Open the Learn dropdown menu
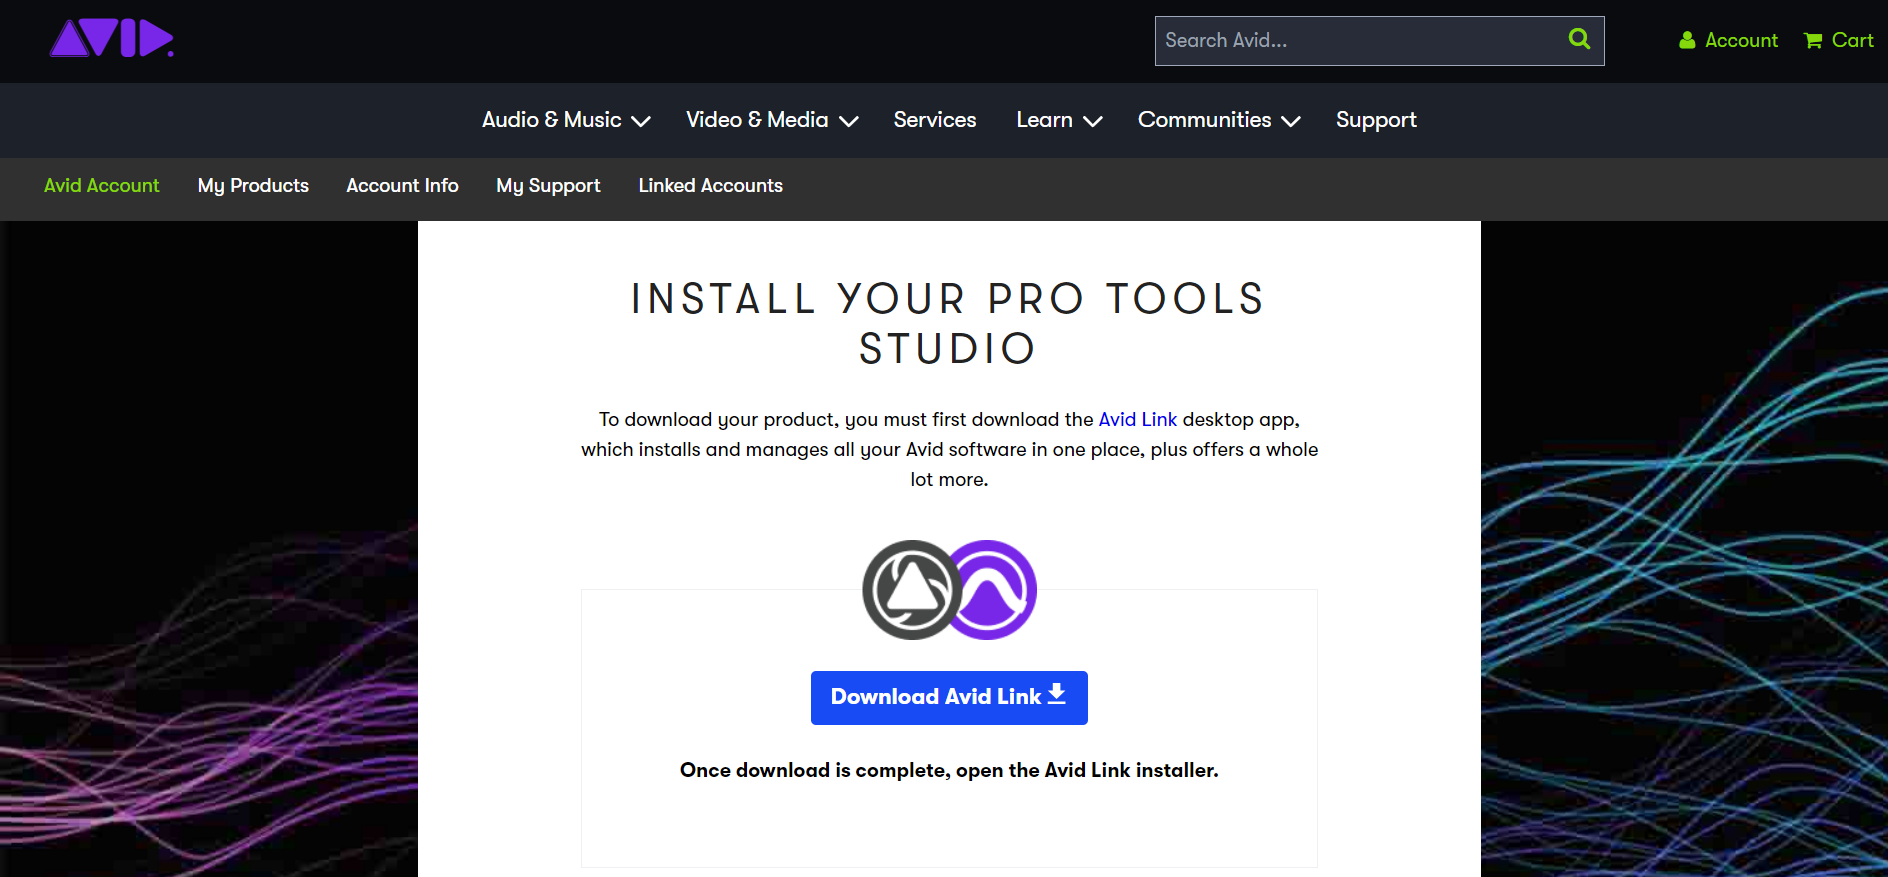Viewport: 1888px width, 877px height. pos(1059,120)
